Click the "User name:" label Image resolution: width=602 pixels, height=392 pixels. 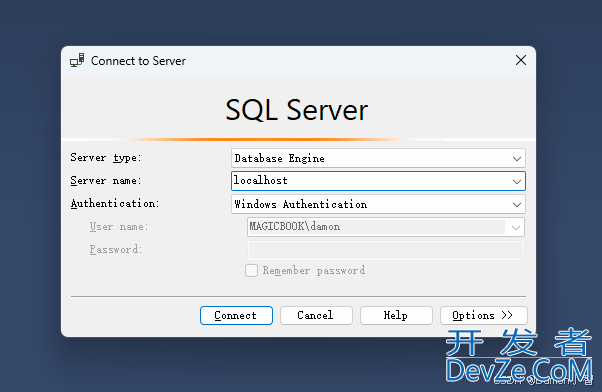(x=119, y=227)
